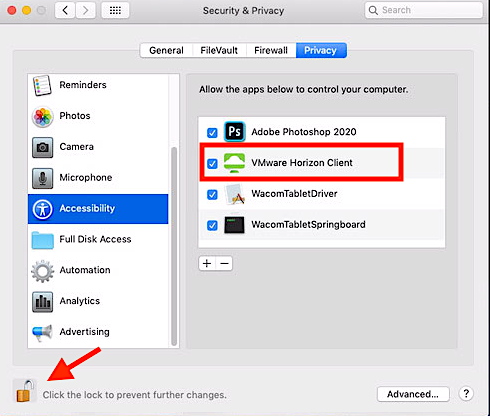Toggle the WacomTabletSpringboard checkbox
The image size is (490, 416).
[212, 225]
